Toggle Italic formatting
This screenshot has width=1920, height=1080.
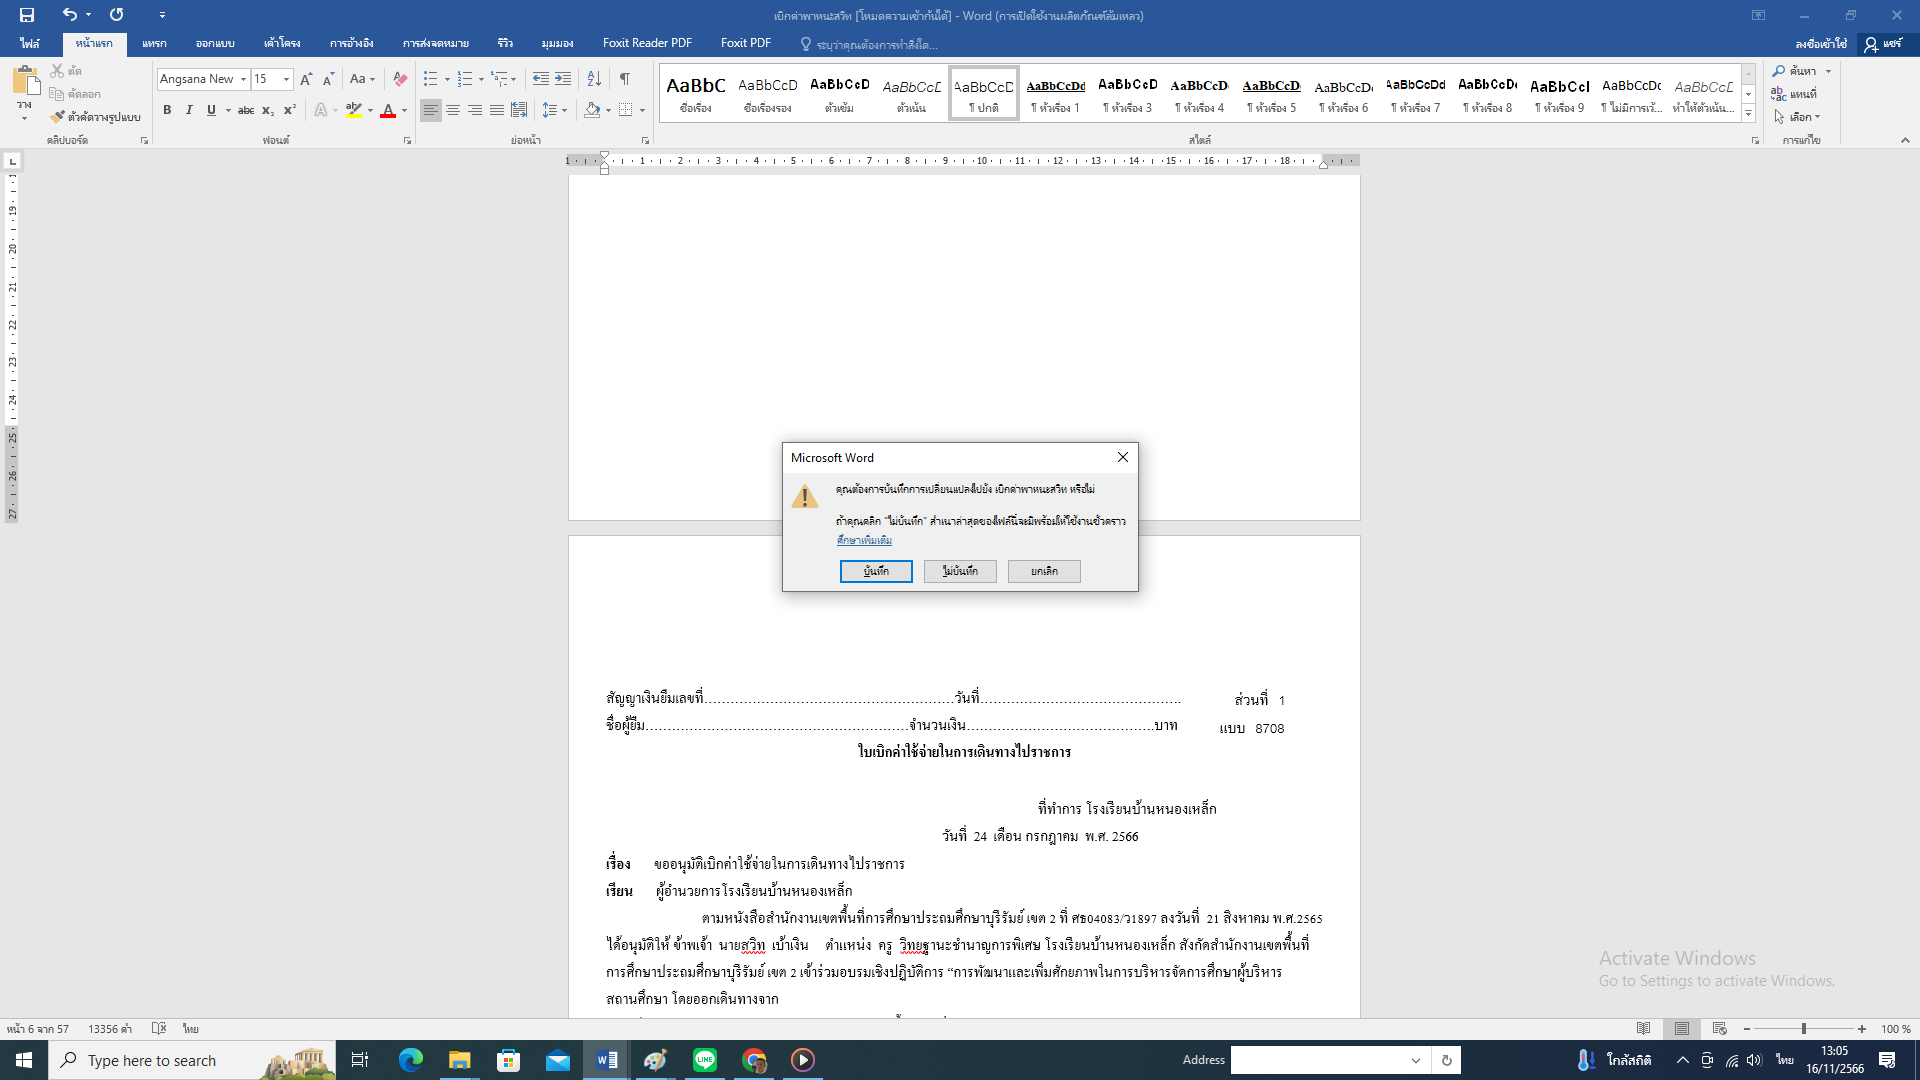(x=189, y=110)
